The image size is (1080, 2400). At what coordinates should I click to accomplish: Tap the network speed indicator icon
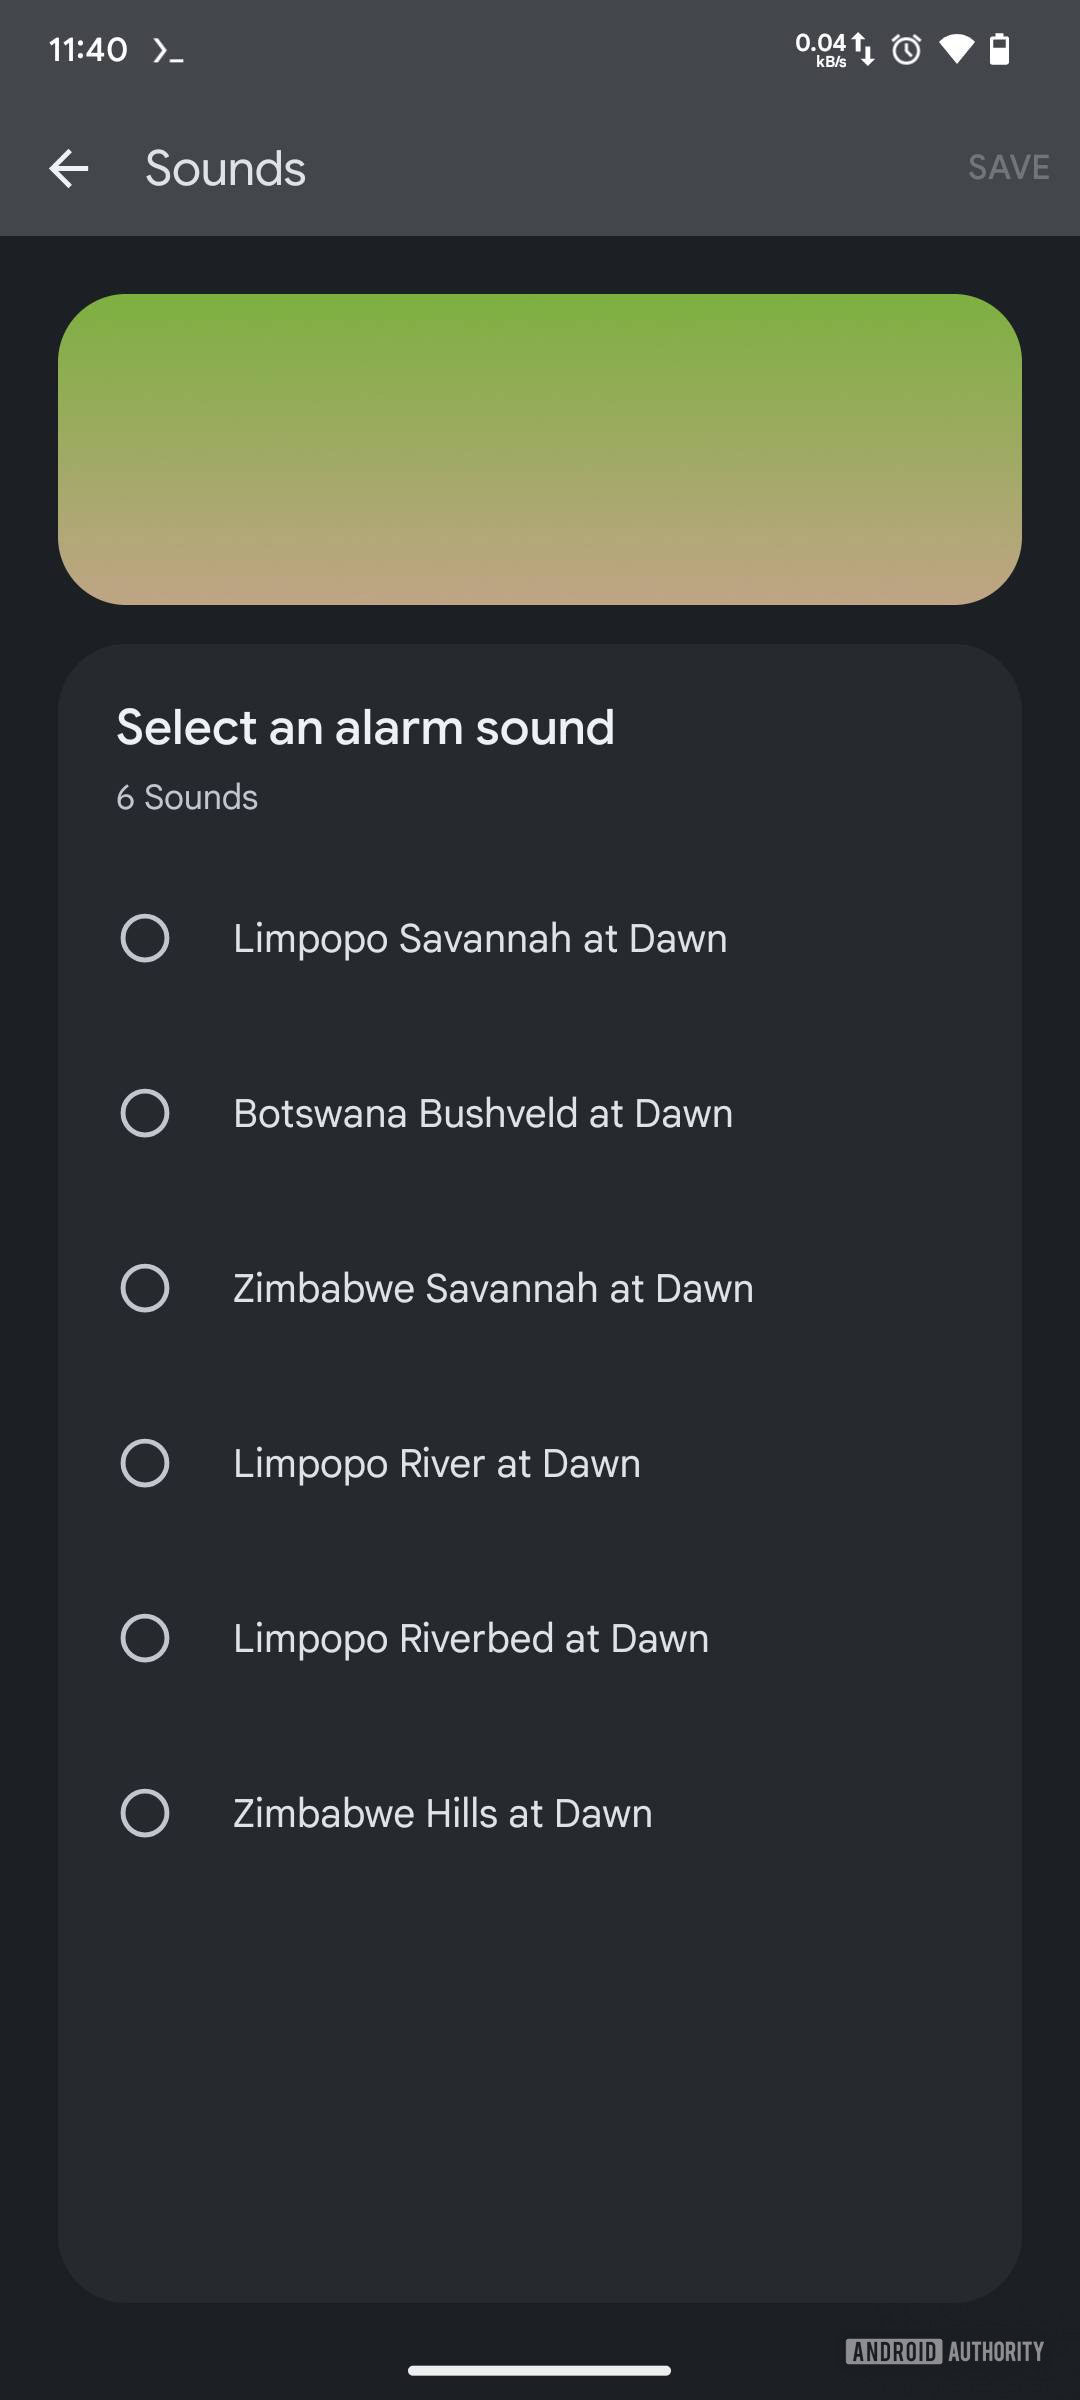point(834,49)
